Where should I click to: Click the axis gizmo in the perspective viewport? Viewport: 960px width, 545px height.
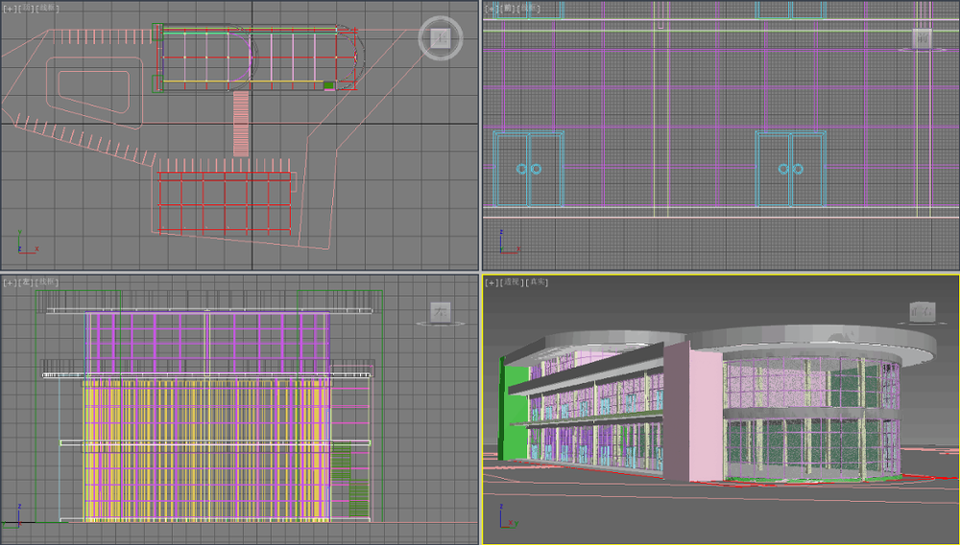coord(507,517)
